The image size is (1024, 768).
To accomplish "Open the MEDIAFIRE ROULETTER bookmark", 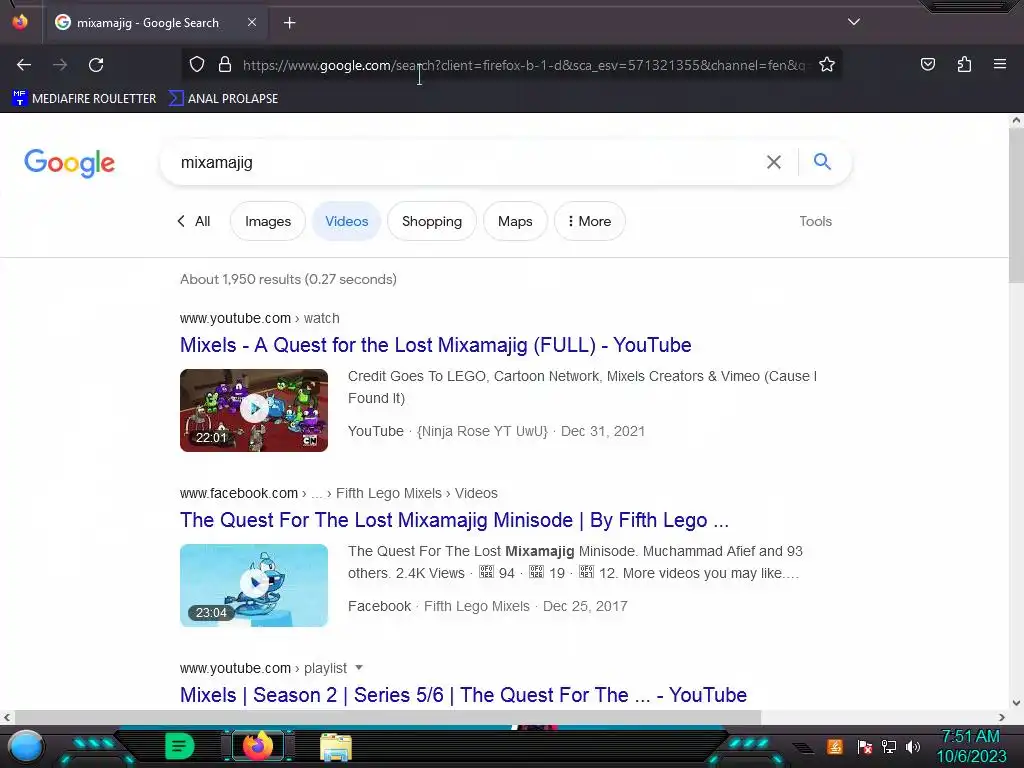I will [x=84, y=99].
